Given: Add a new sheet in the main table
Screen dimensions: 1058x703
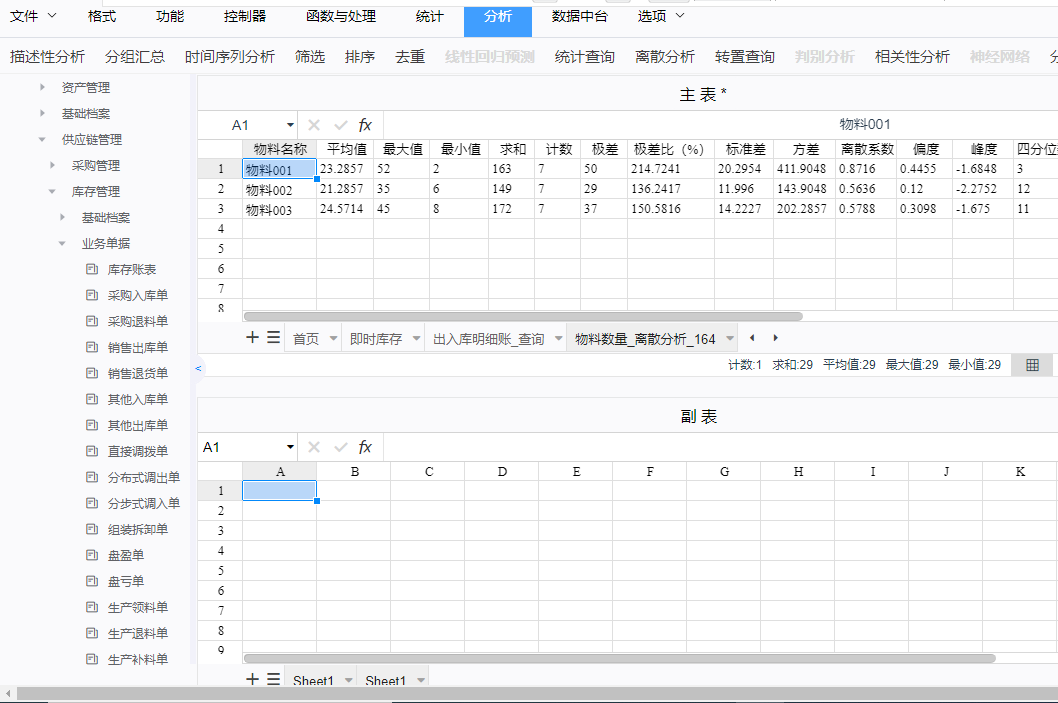Looking at the screenshot, I should coord(253,338).
